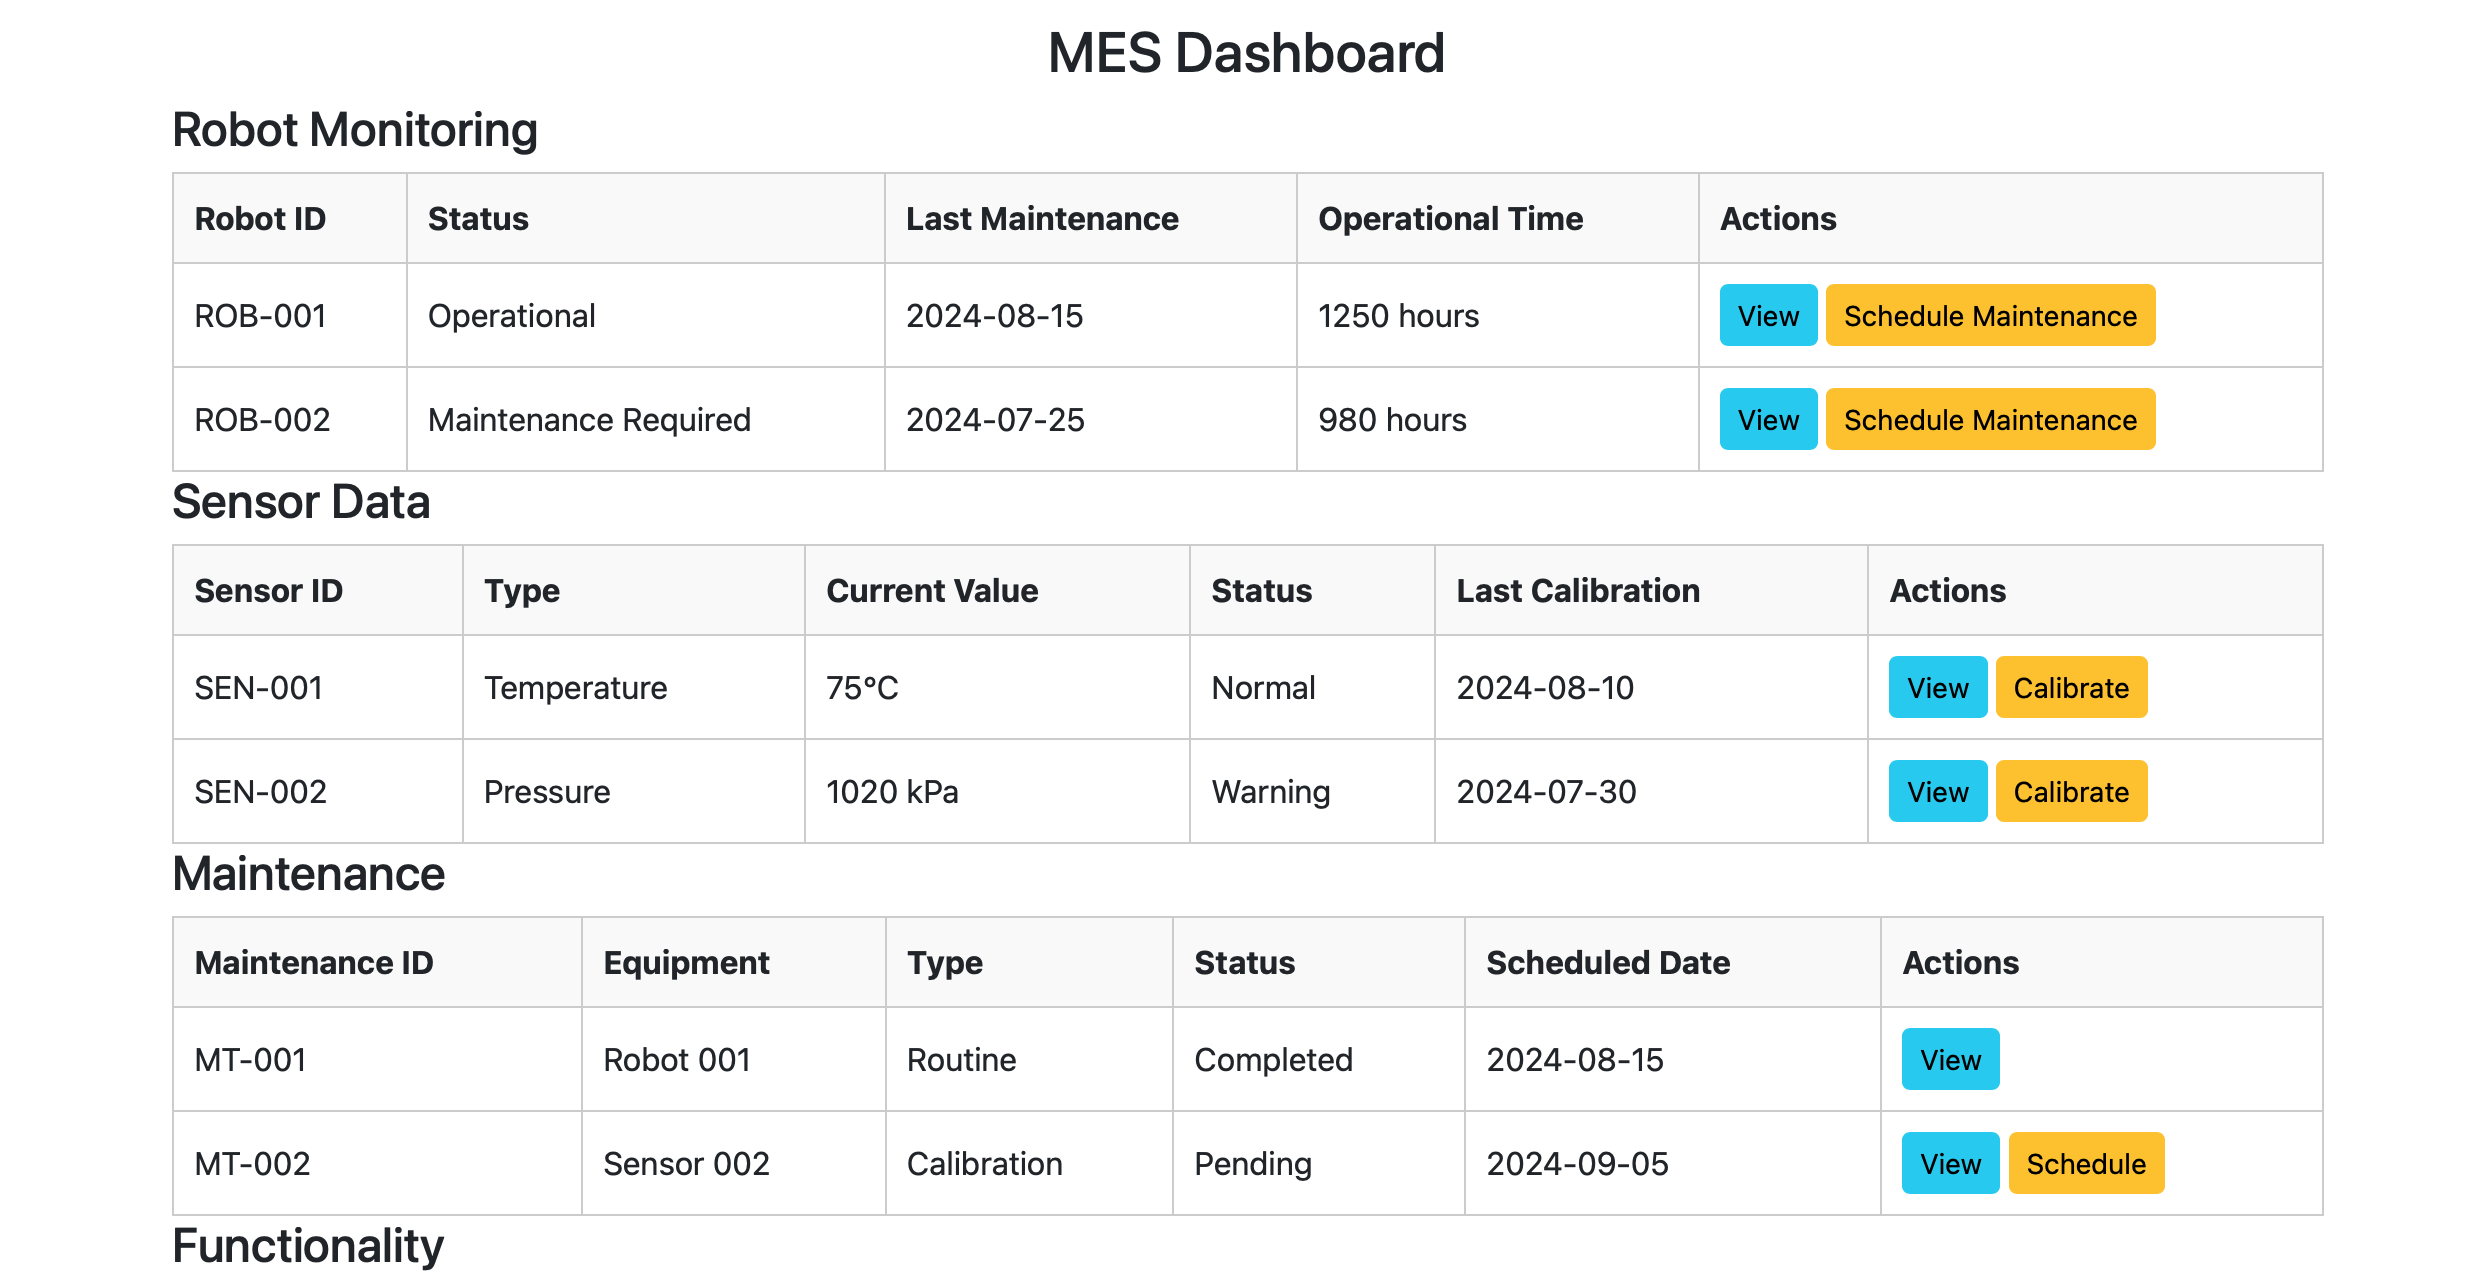
Task: Schedule Maintenance for ROB-002
Action: (1989, 419)
